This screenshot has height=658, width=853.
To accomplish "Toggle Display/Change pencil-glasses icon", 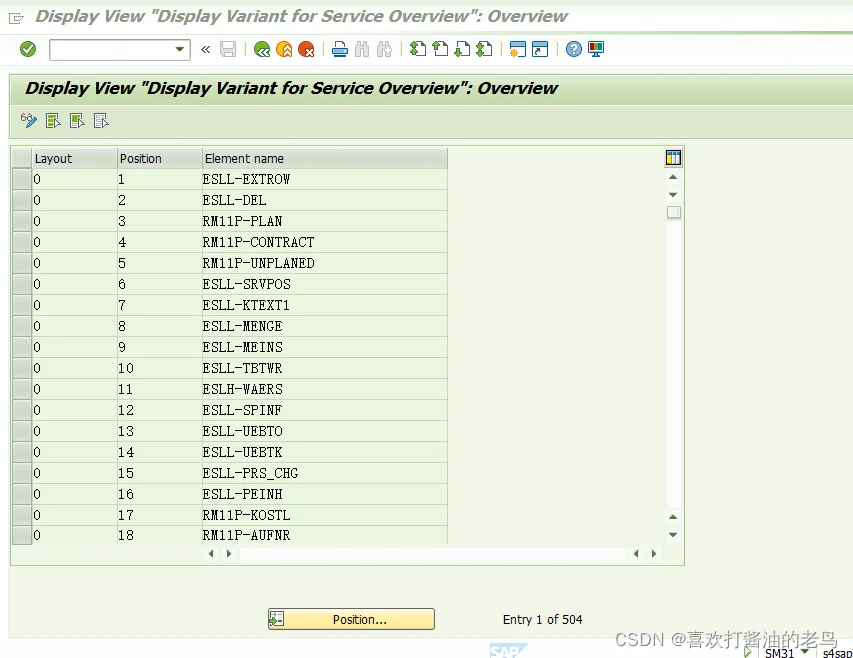I will pyautogui.click(x=29, y=120).
